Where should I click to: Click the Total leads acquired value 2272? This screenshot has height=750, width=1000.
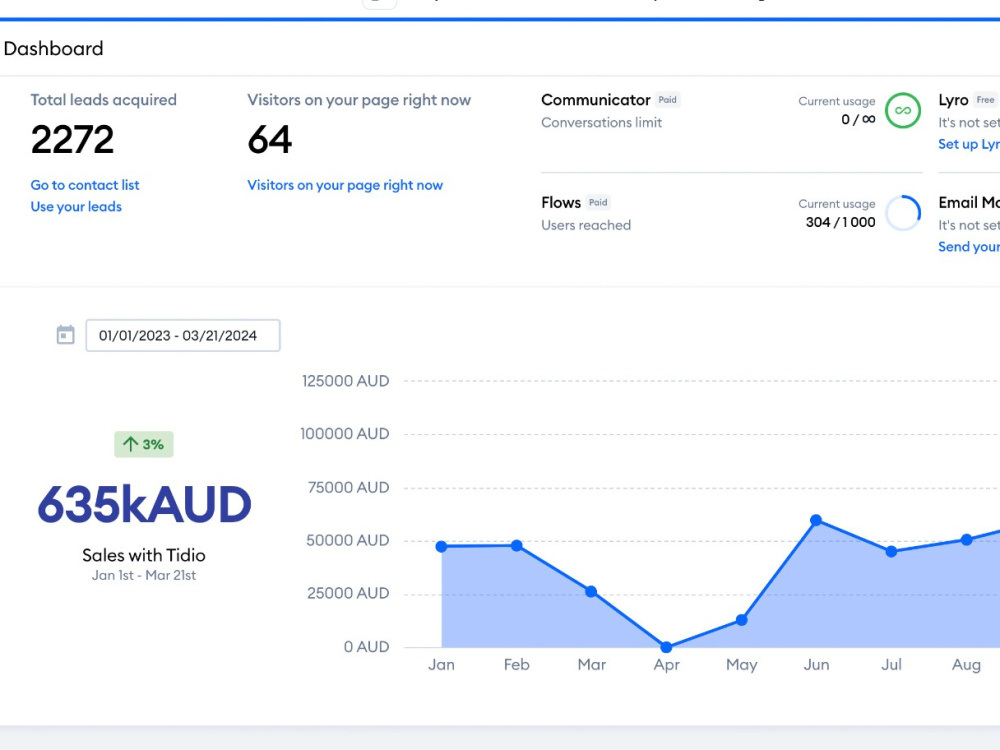pyautogui.click(x=73, y=140)
